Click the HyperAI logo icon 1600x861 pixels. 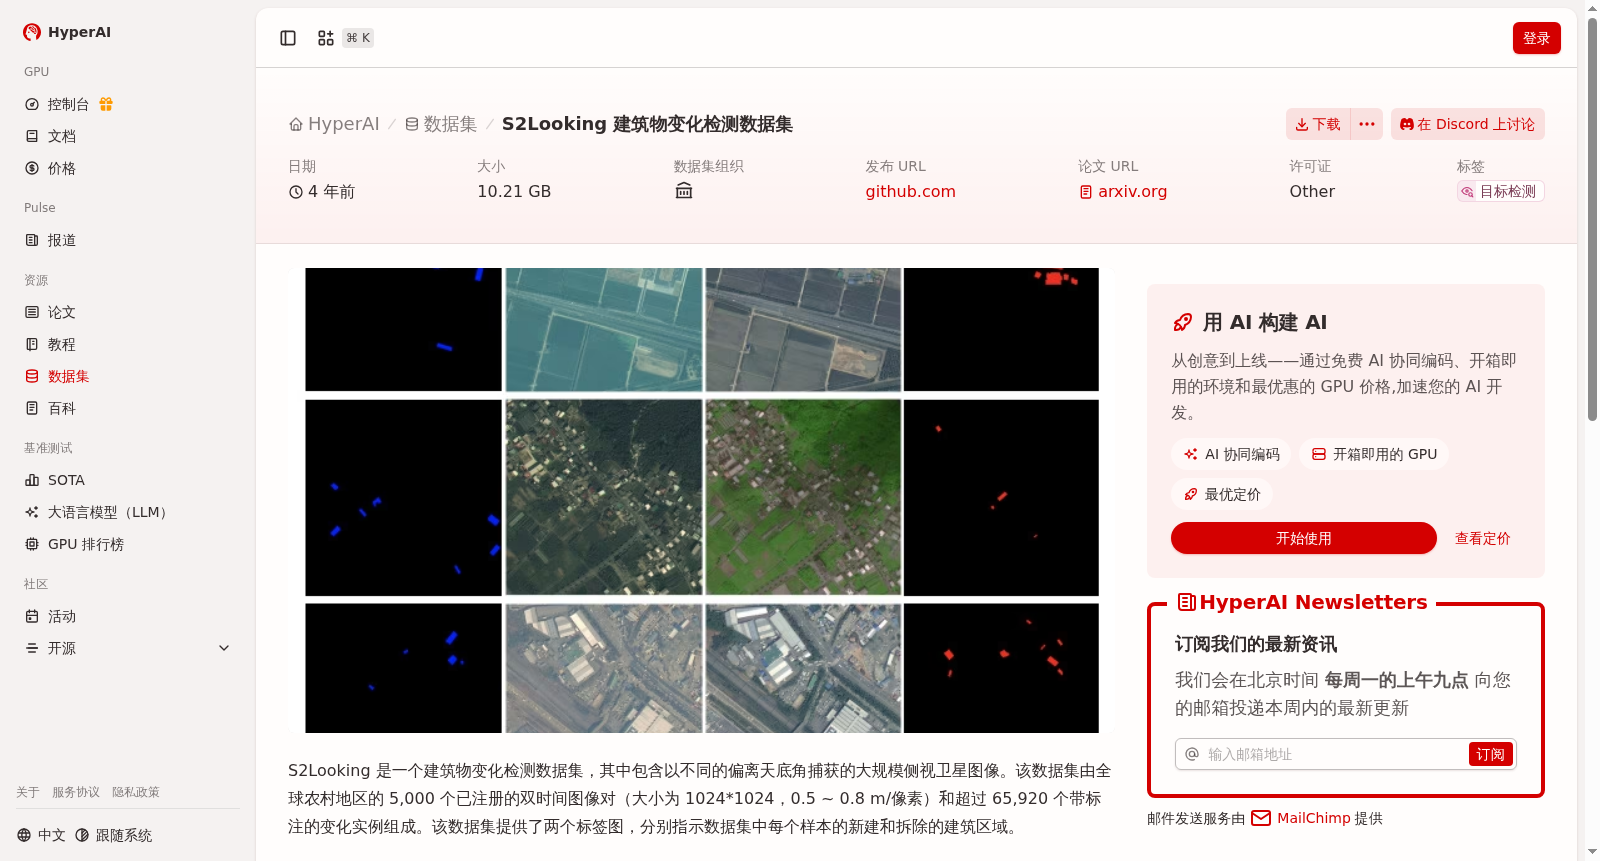(32, 32)
